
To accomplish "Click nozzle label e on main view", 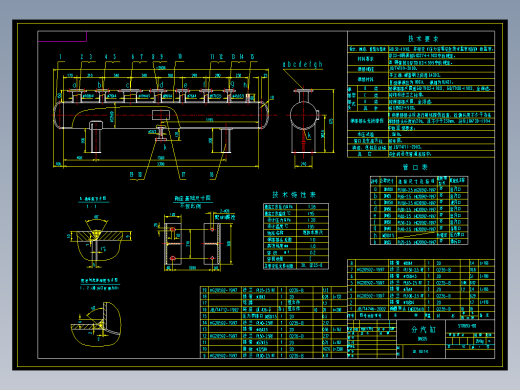I will (185, 85).
